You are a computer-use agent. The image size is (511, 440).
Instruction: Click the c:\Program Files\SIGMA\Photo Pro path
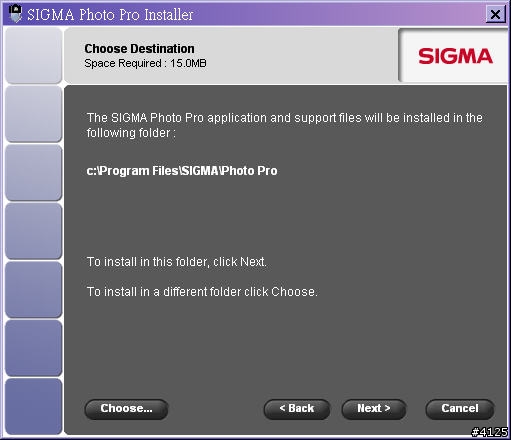pyautogui.click(x=182, y=171)
